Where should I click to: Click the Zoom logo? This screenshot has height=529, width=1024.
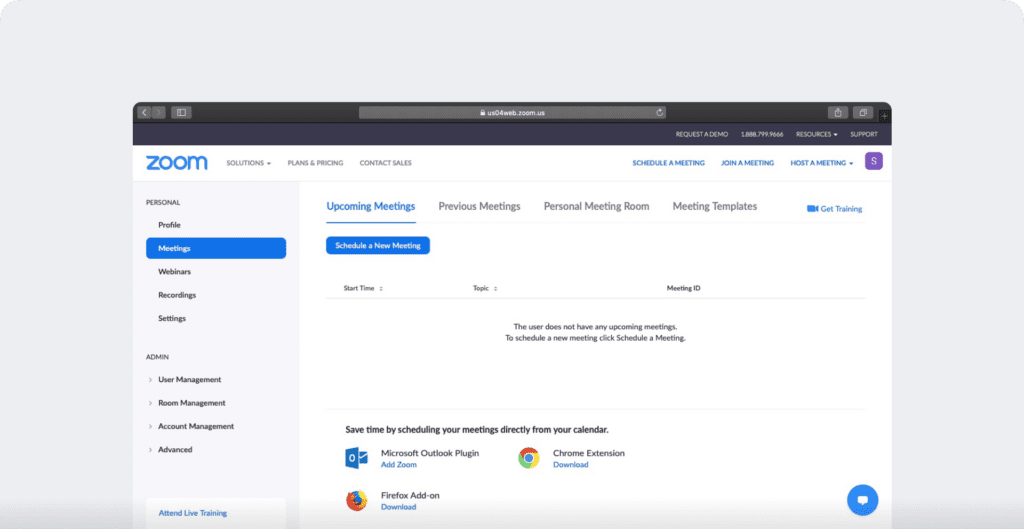176,163
